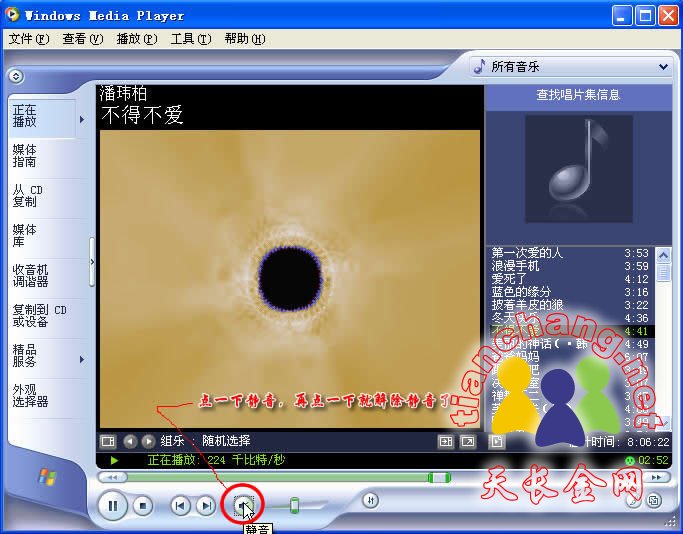
Task: Click the visualization display area
Action: point(290,279)
